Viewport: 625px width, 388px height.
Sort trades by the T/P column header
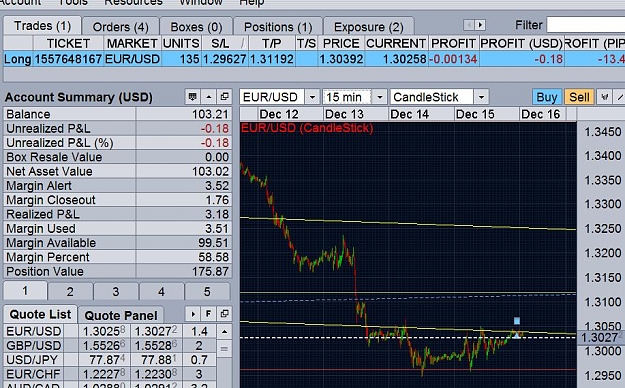pos(272,43)
